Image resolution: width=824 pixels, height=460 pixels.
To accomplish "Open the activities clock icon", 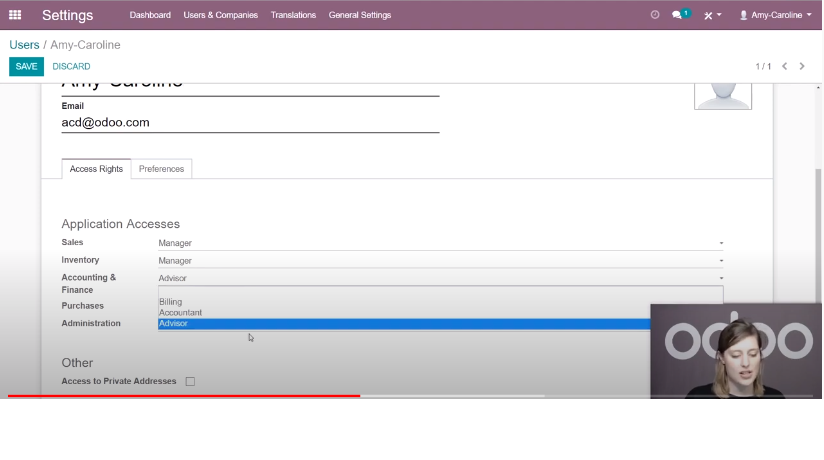I will [655, 15].
